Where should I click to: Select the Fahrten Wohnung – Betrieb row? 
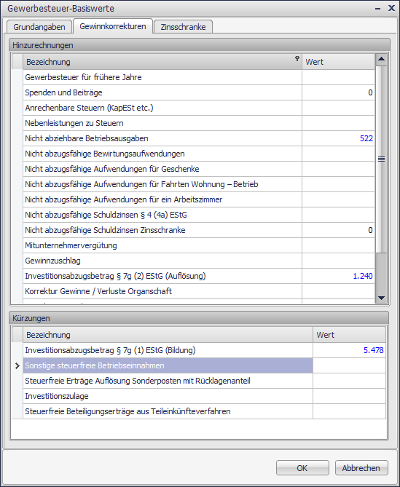click(199, 184)
